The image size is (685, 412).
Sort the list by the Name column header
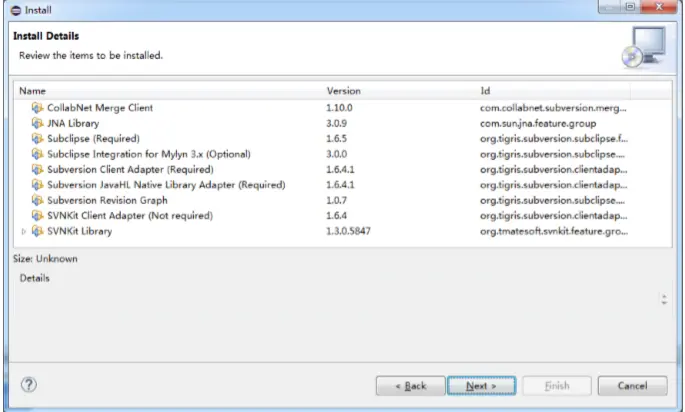pos(168,91)
